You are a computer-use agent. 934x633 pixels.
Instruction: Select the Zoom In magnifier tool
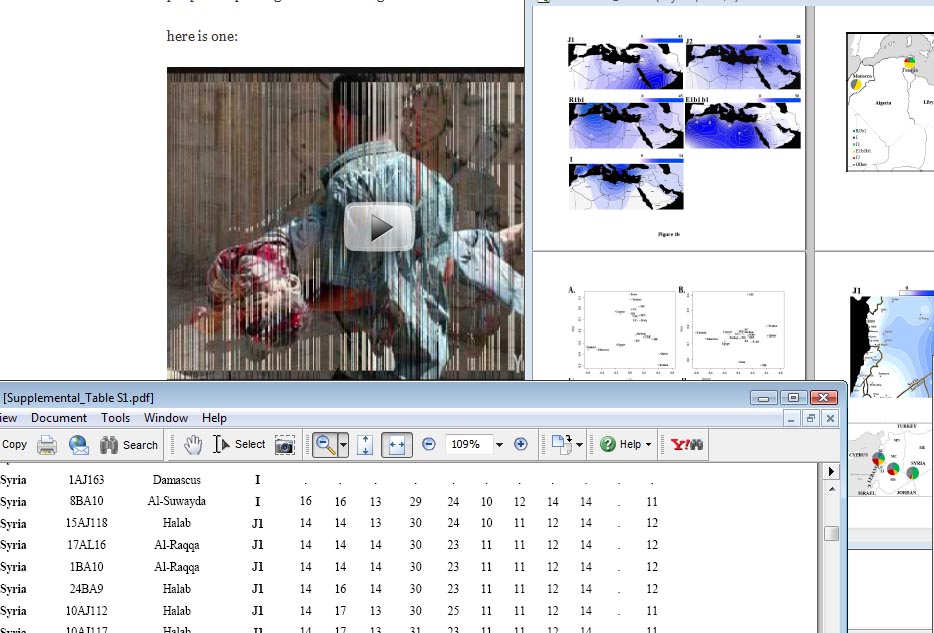pyautogui.click(x=325, y=445)
